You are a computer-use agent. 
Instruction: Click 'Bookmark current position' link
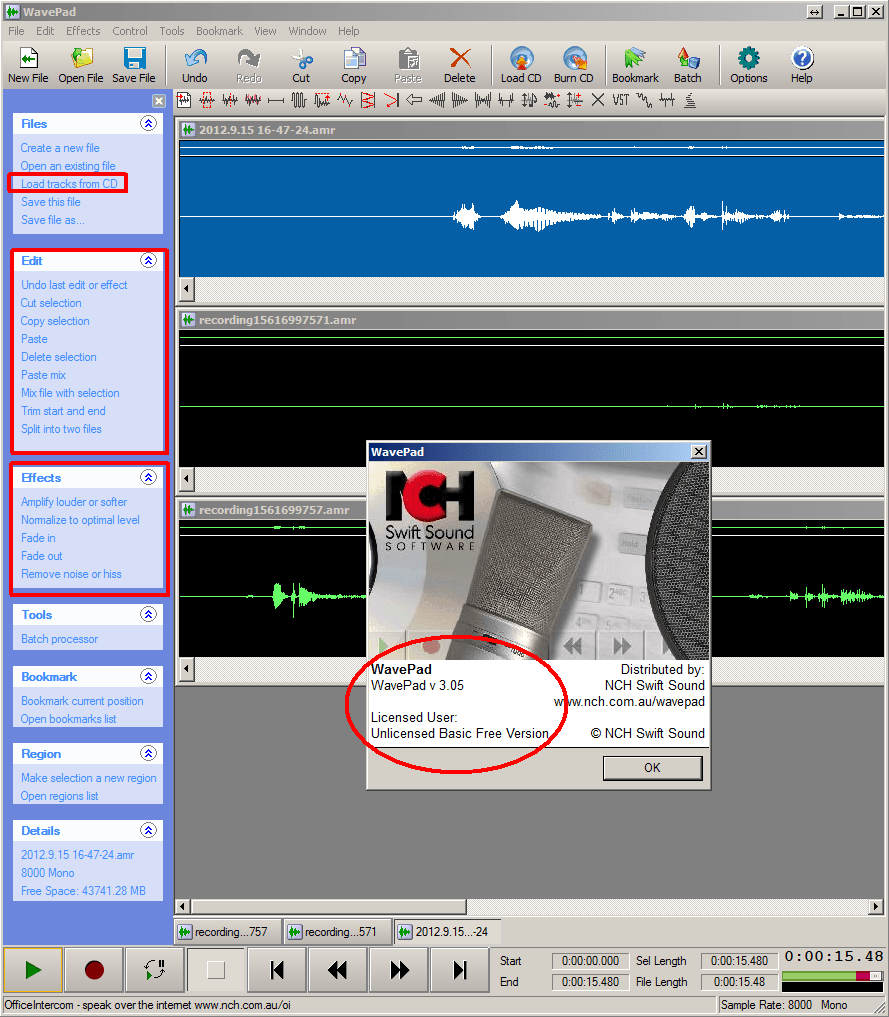pyautogui.click(x=82, y=701)
